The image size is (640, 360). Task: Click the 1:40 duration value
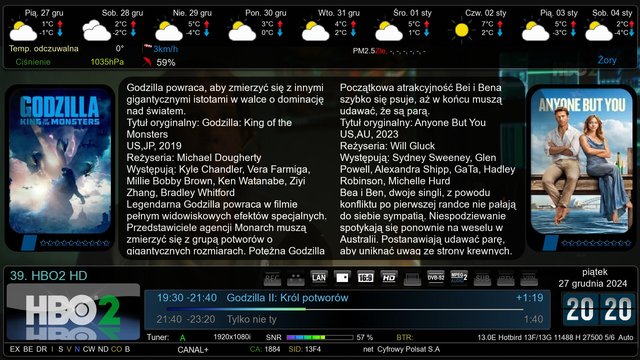(x=533, y=319)
